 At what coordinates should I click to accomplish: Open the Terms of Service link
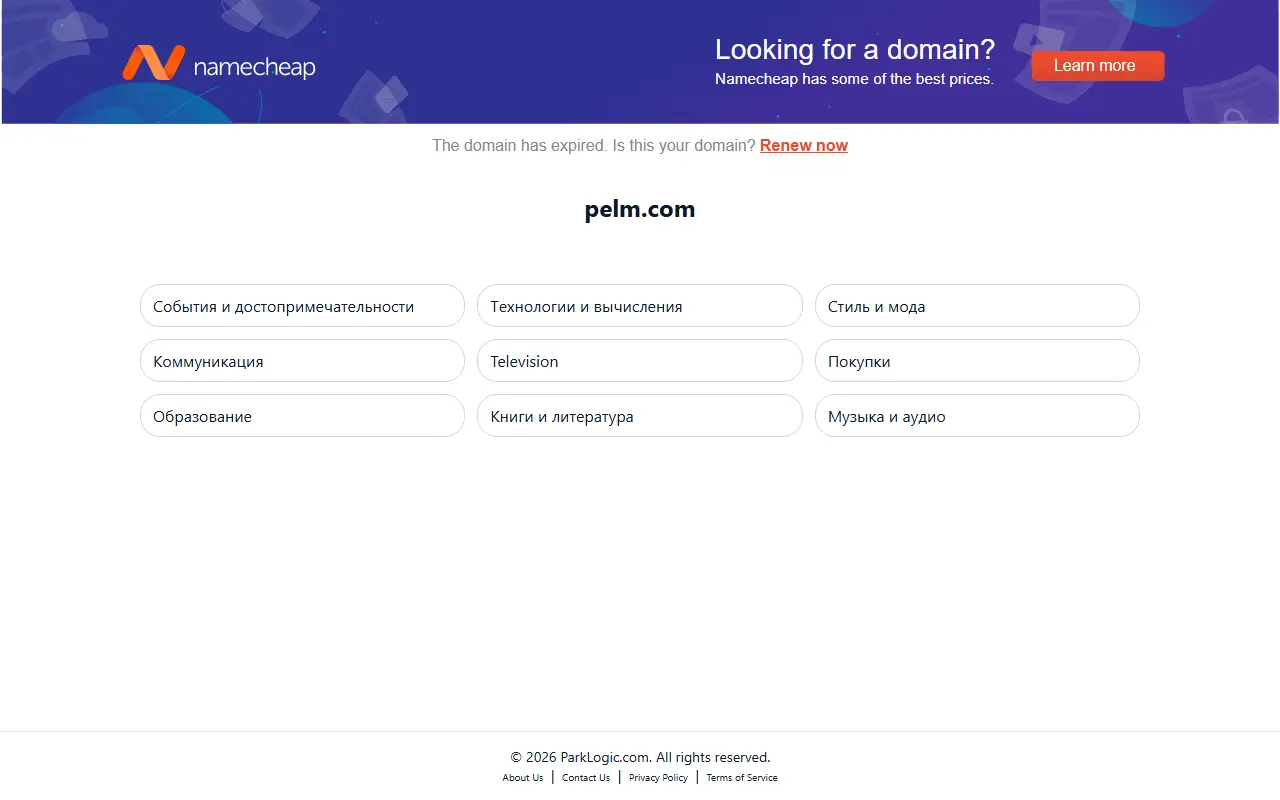(x=742, y=778)
